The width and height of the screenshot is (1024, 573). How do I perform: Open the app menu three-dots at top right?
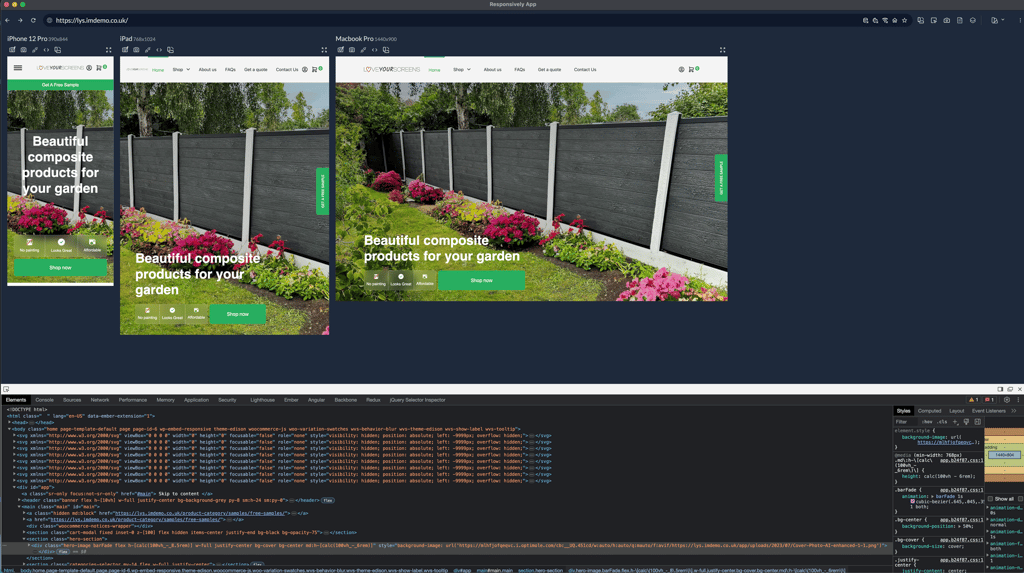(1020, 20)
